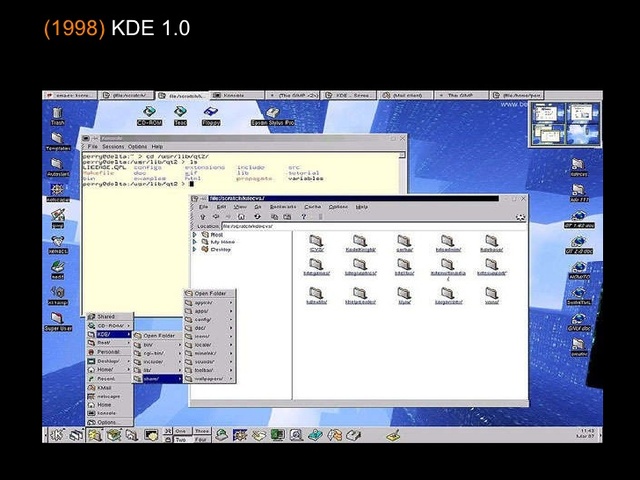The image size is (640, 480).
Task: Click the panel logout X icon
Action: tap(167, 431)
